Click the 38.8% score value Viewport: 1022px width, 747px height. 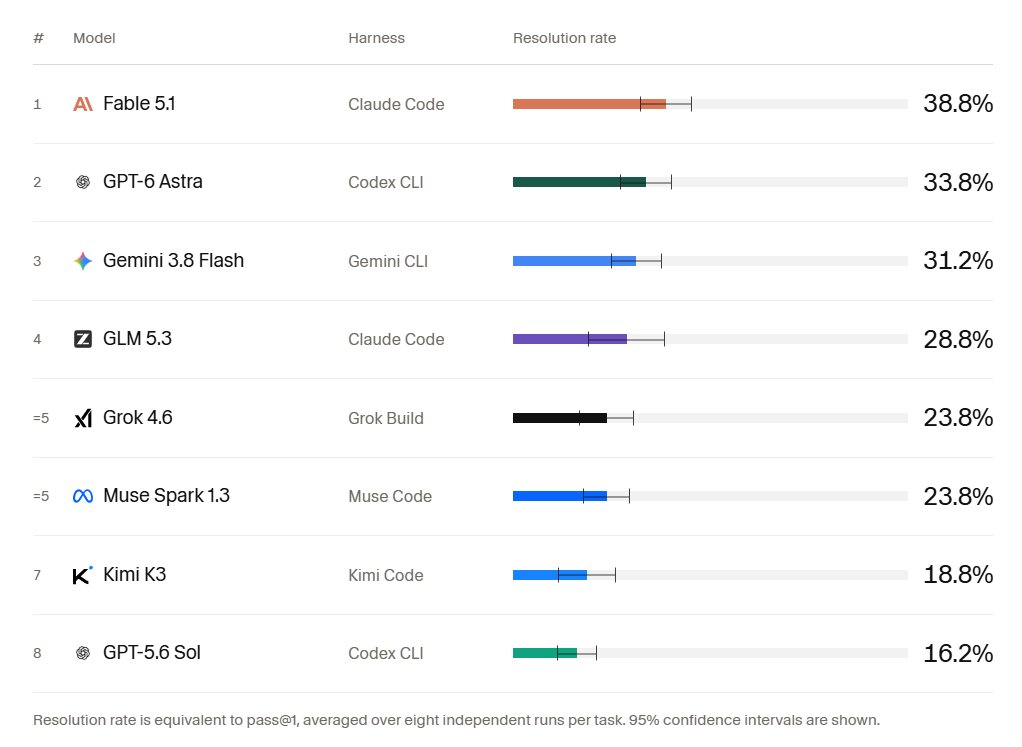957,104
